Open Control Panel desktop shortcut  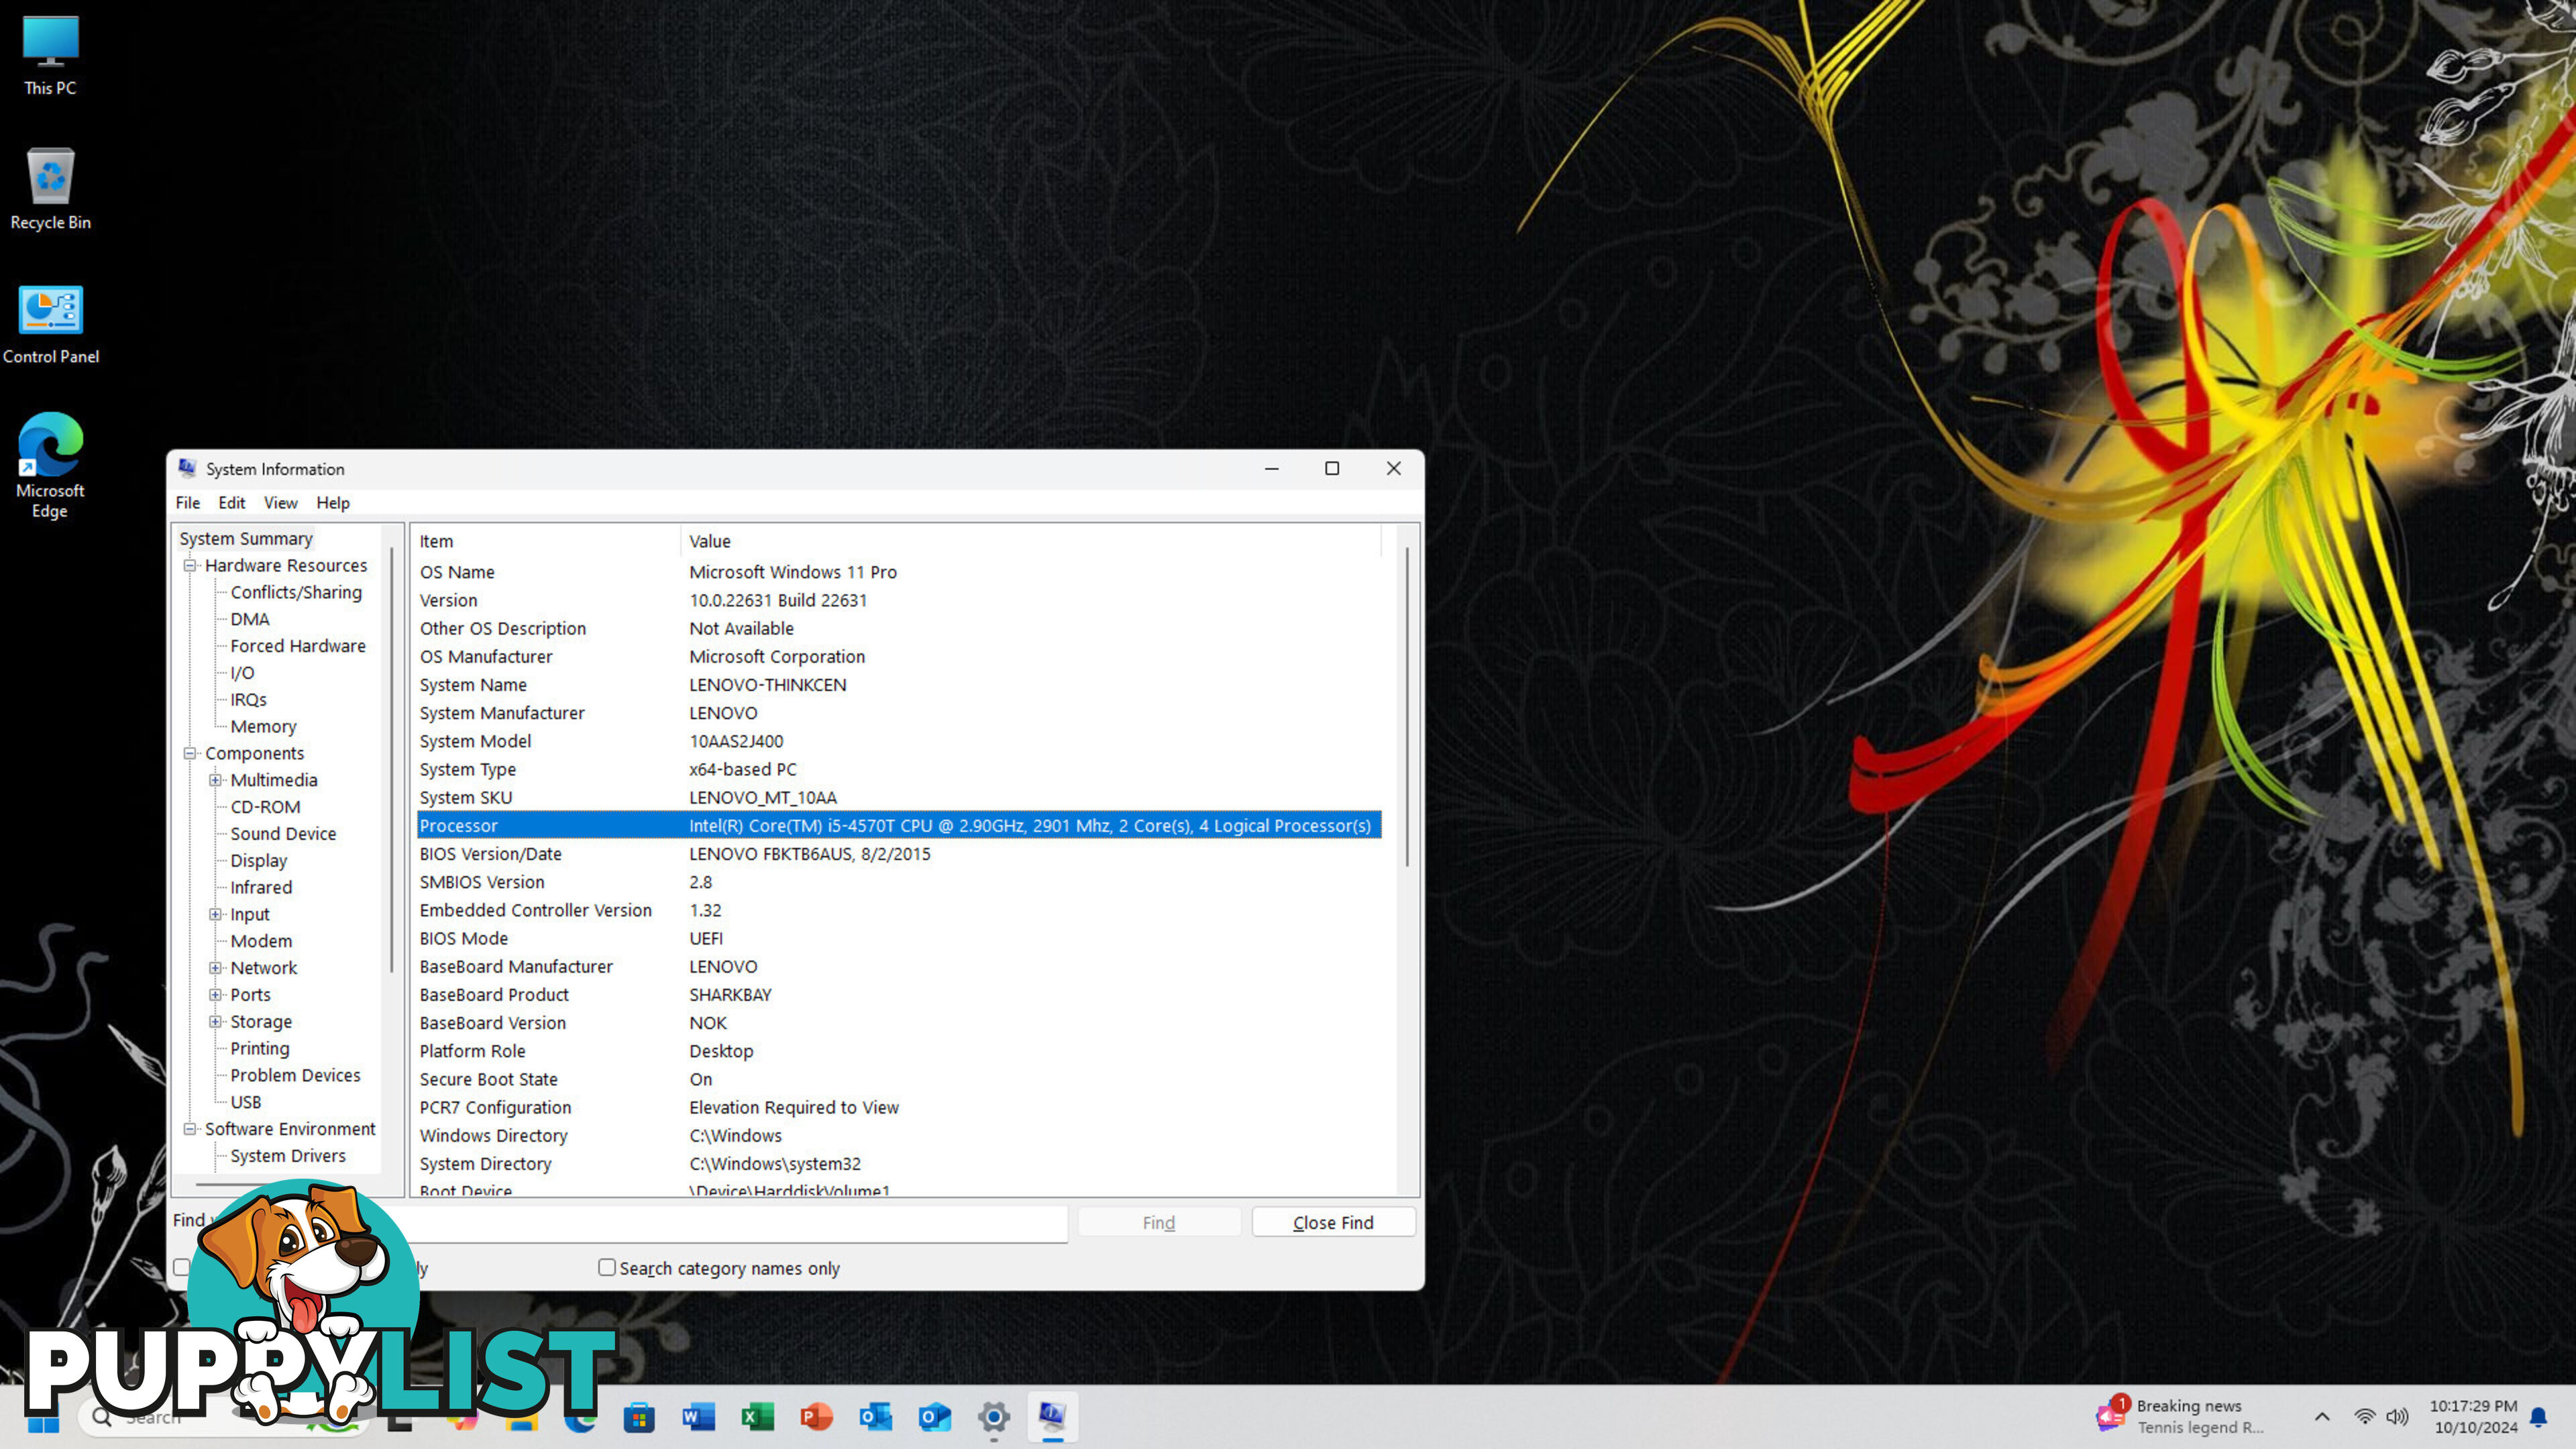tap(50, 324)
